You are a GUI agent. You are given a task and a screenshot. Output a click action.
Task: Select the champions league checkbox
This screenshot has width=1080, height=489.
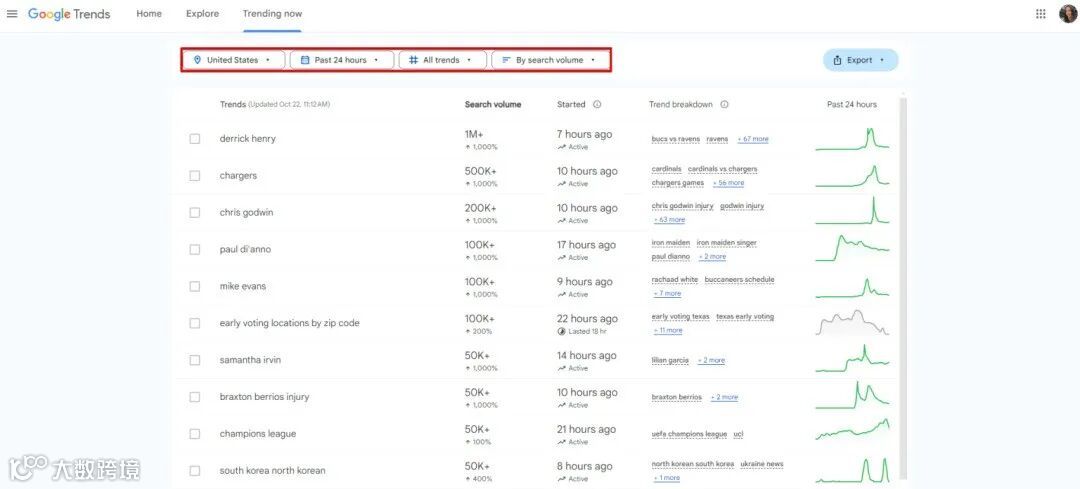pyautogui.click(x=195, y=434)
